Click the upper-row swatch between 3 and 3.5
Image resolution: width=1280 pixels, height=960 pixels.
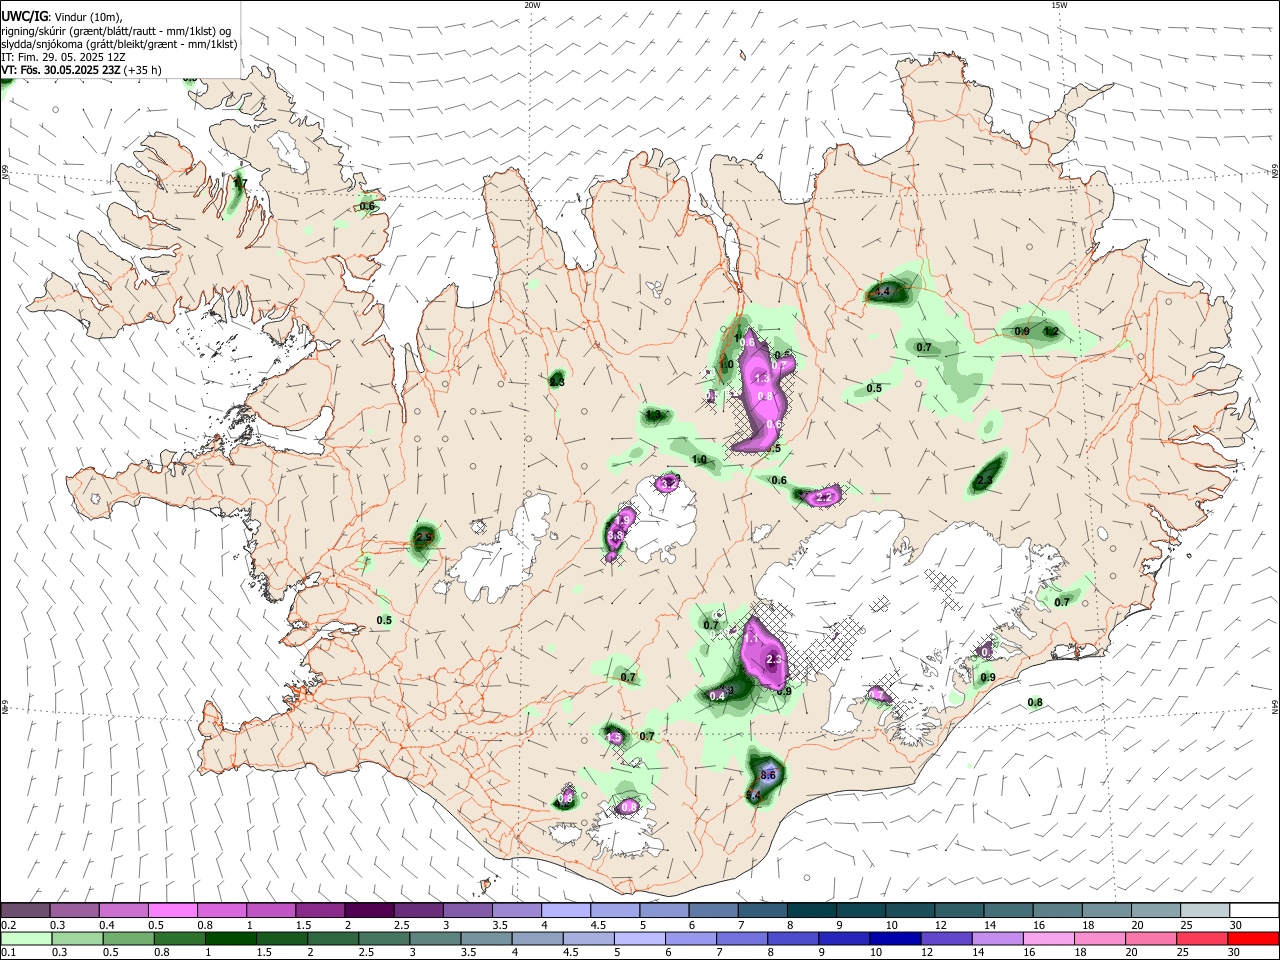[467, 910]
